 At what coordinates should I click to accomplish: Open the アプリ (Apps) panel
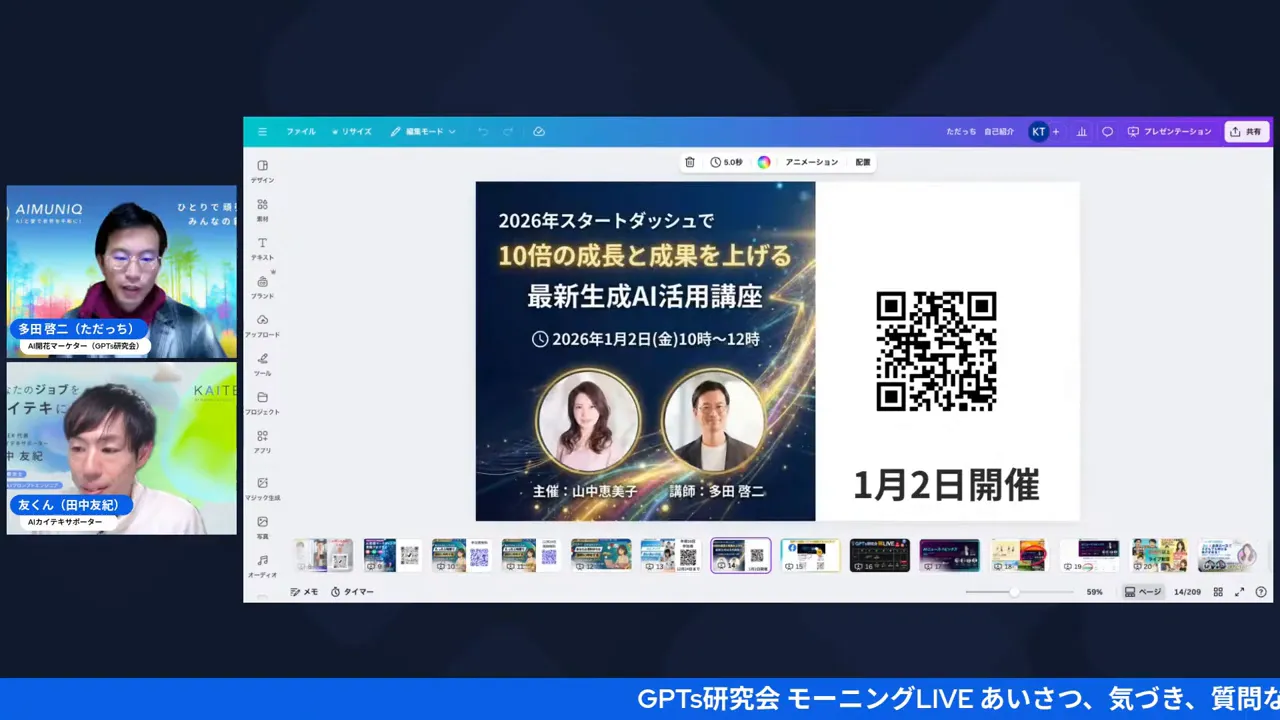pos(262,442)
